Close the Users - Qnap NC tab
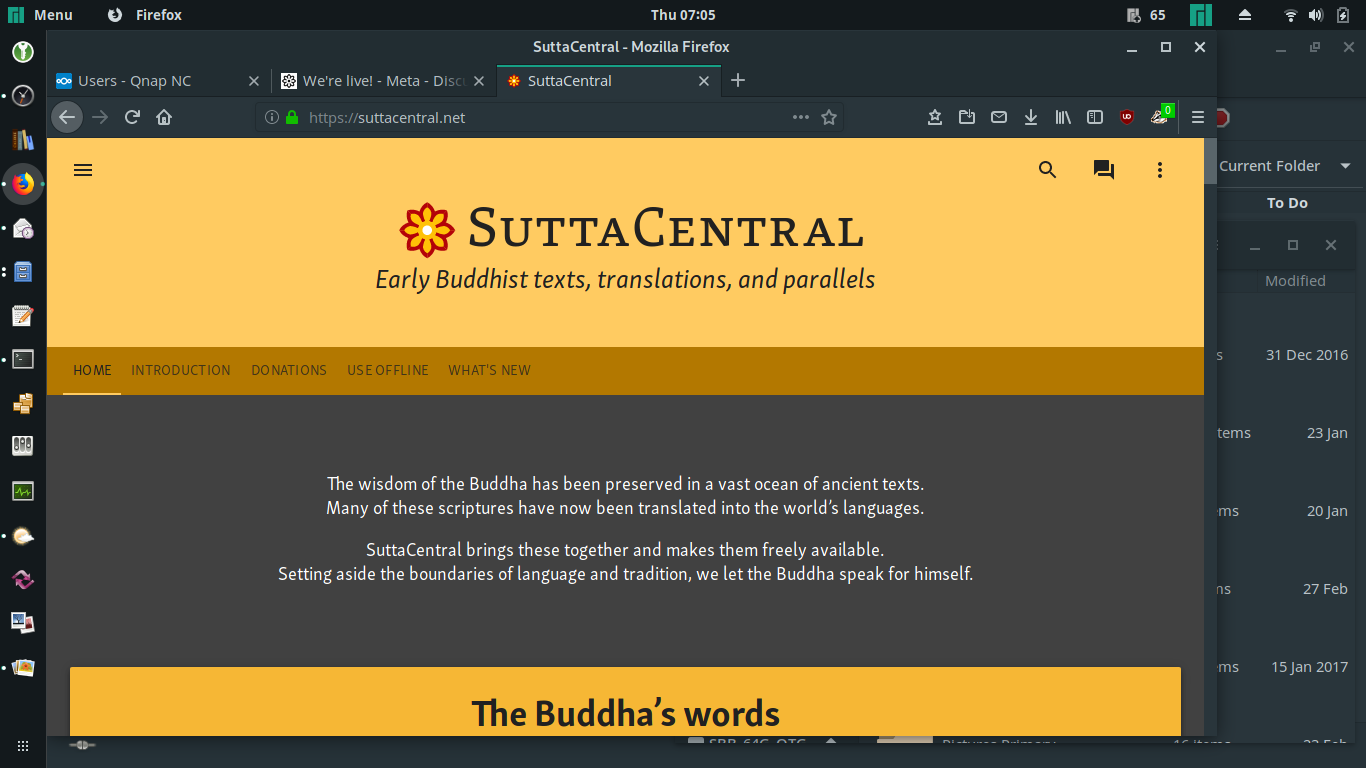Screen dimensions: 1366x768 (x=253, y=81)
